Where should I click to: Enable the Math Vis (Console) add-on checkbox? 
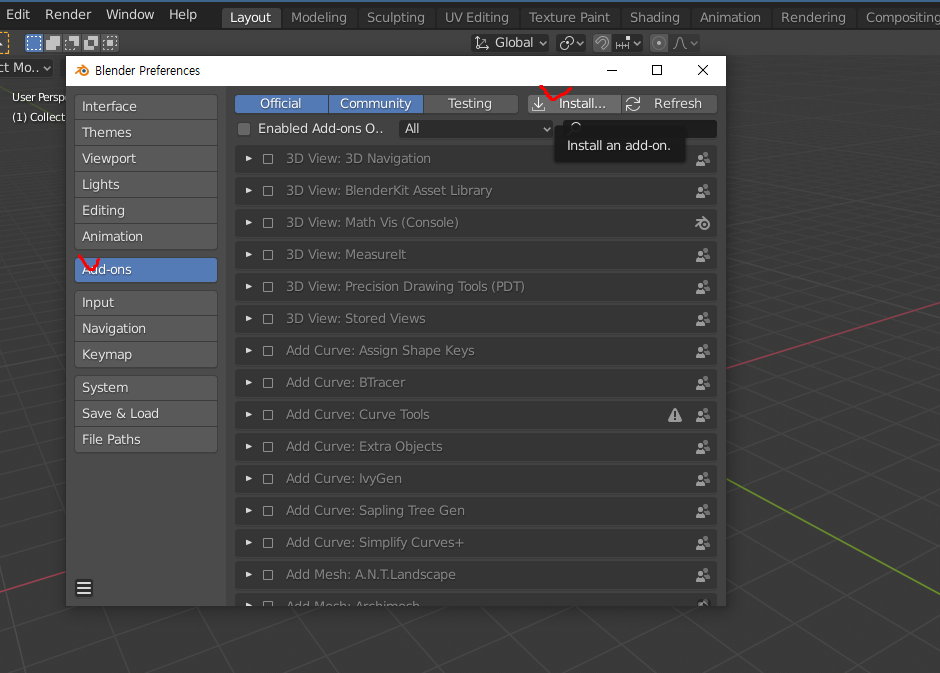point(268,223)
